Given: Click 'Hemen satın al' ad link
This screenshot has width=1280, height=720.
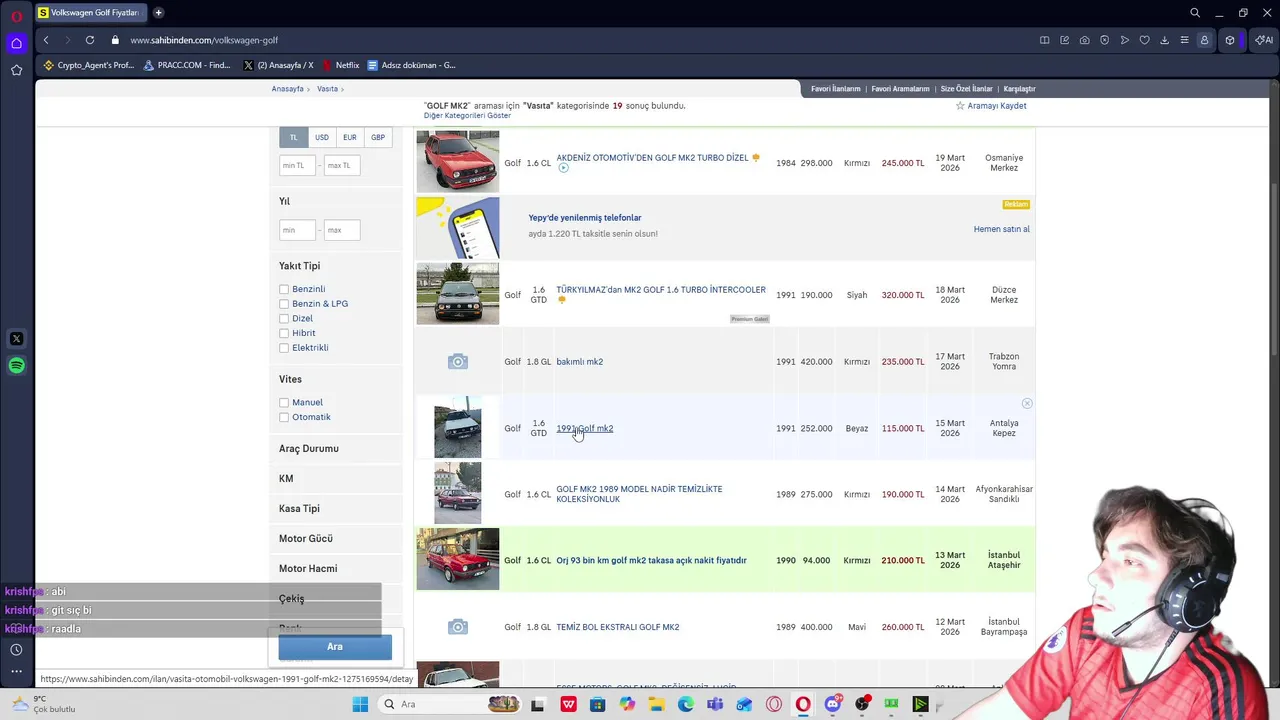Looking at the screenshot, I should coord(1002,229).
